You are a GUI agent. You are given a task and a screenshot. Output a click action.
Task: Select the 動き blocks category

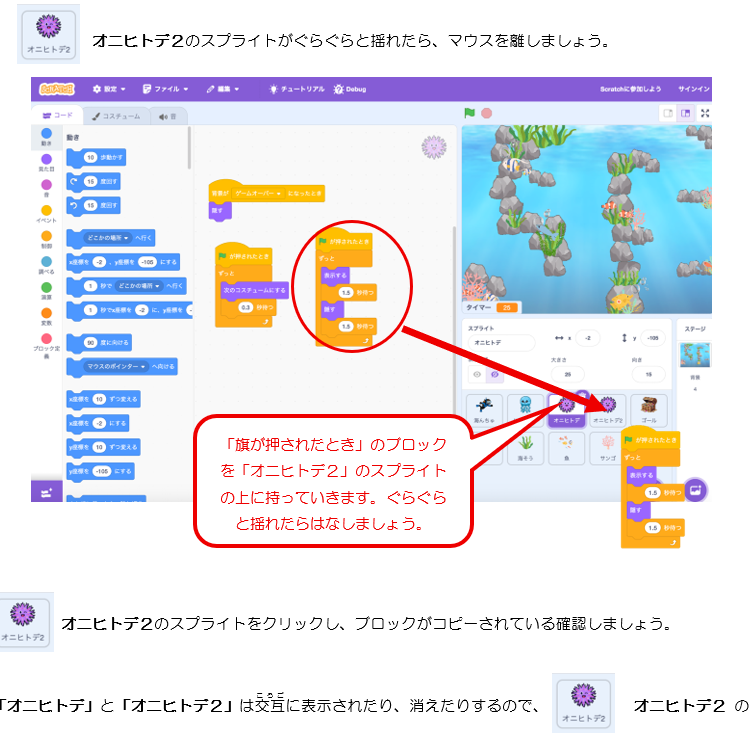click(47, 137)
